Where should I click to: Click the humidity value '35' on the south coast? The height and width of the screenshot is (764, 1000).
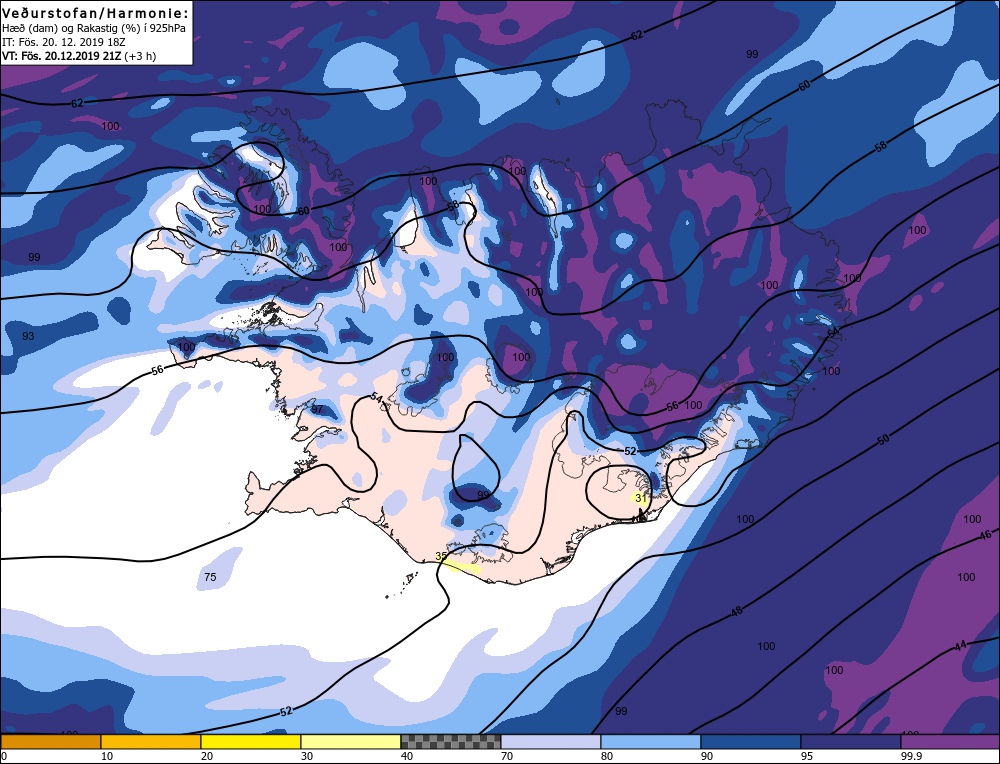click(x=441, y=556)
